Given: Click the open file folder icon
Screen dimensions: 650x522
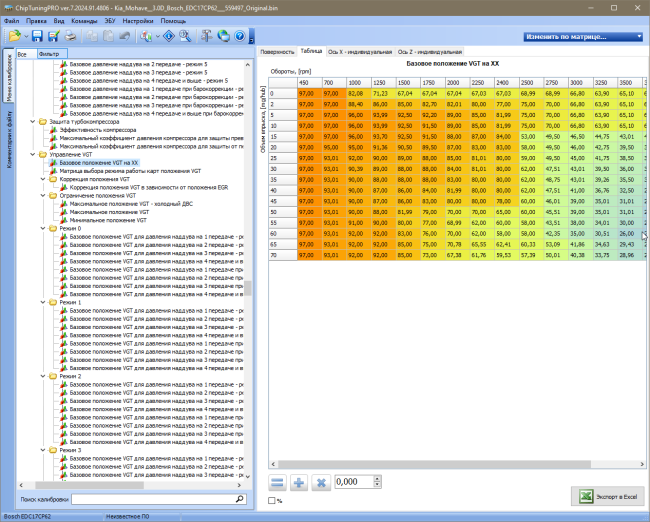Looking at the screenshot, I should pos(15,36).
